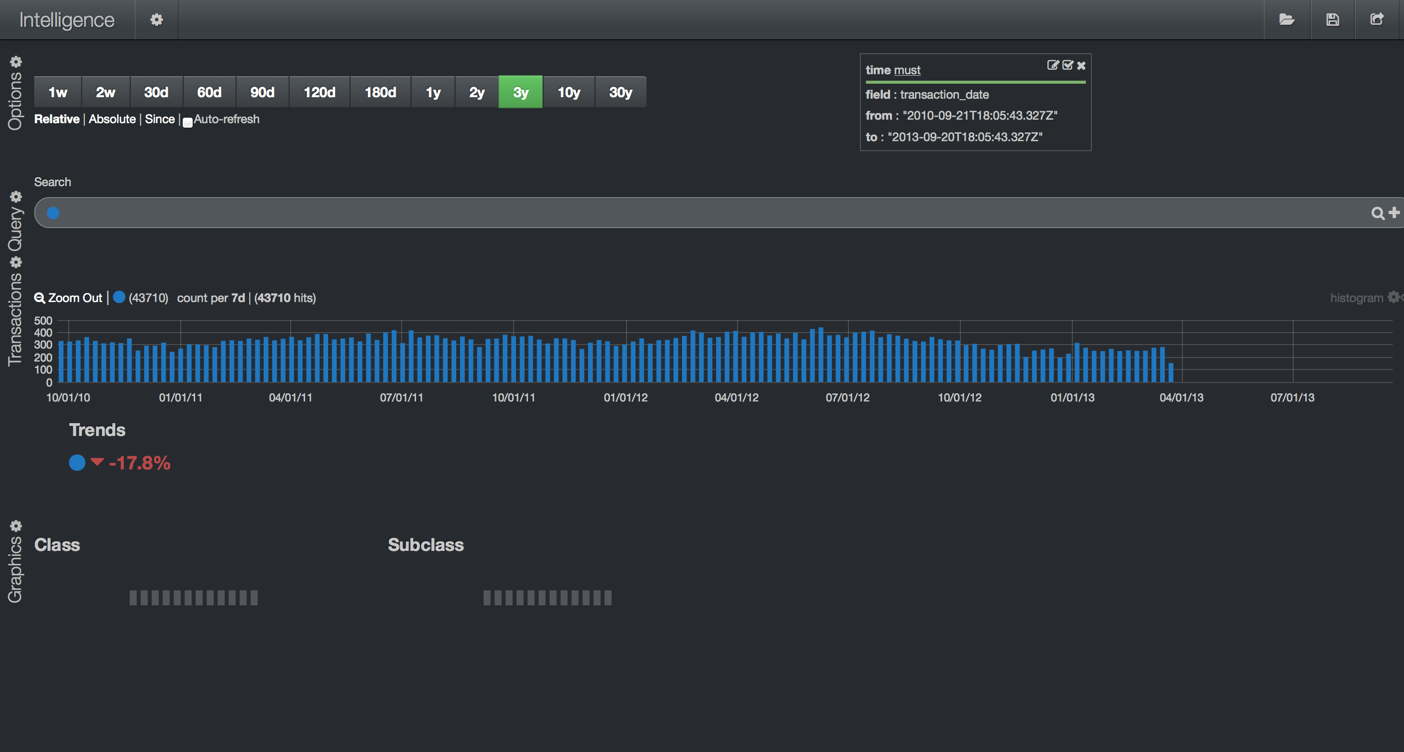Click the Subclass panel heading

[x=426, y=545]
